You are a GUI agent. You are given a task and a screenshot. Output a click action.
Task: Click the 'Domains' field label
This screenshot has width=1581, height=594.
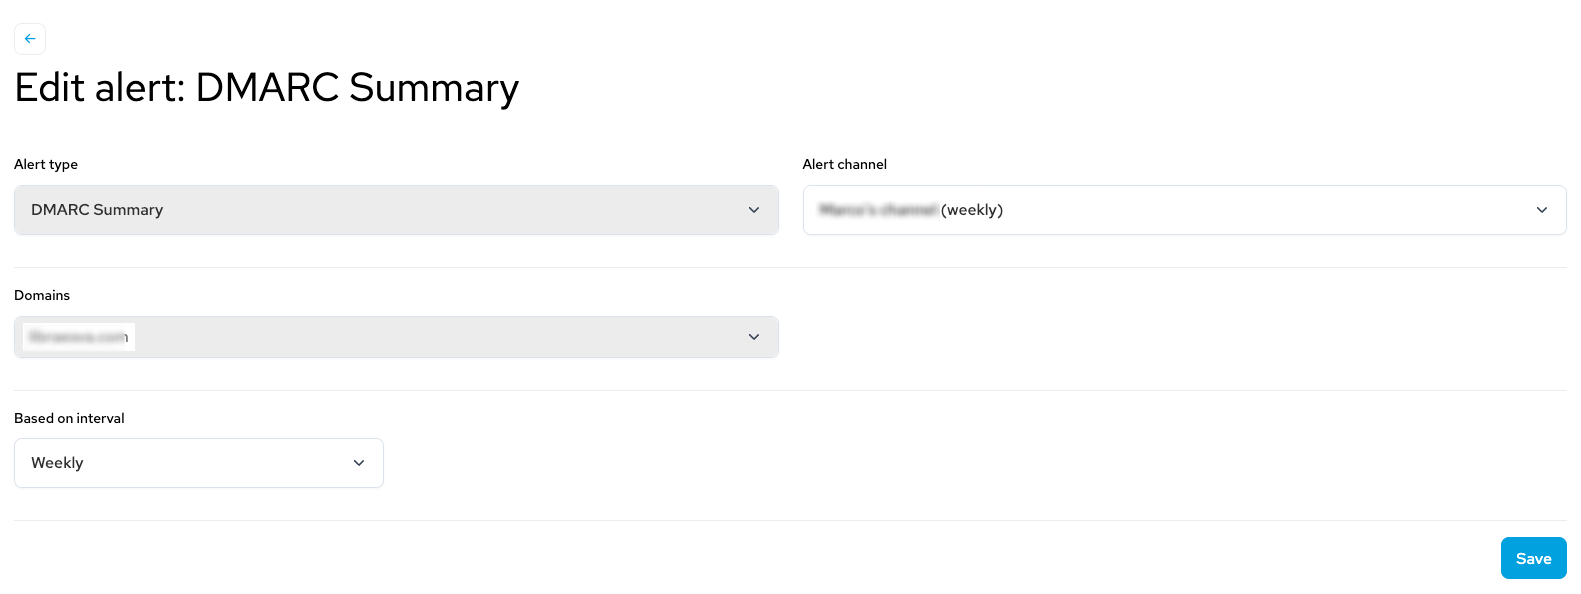[42, 295]
